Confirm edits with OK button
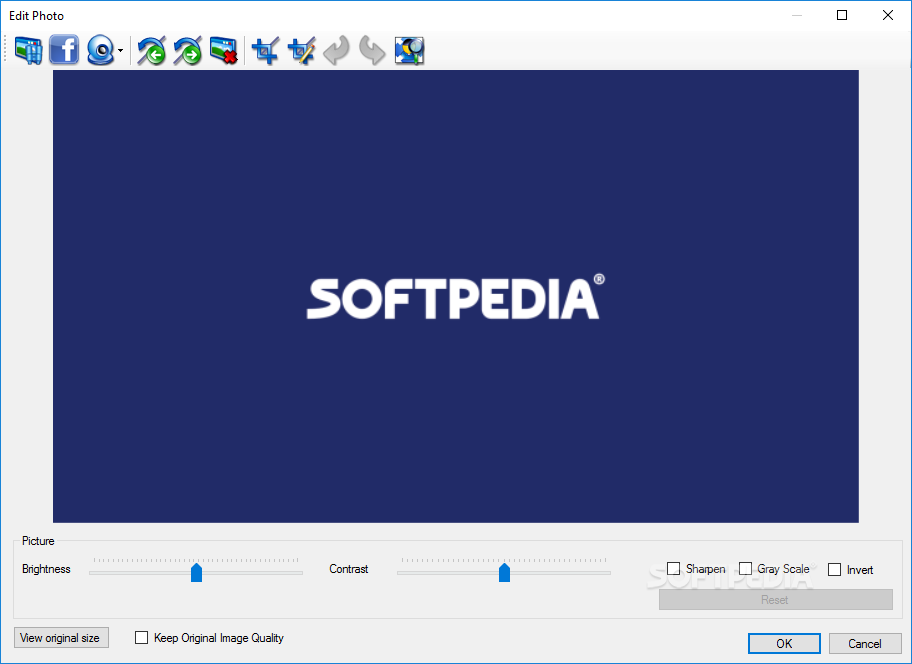The width and height of the screenshot is (912, 664). 784,644
